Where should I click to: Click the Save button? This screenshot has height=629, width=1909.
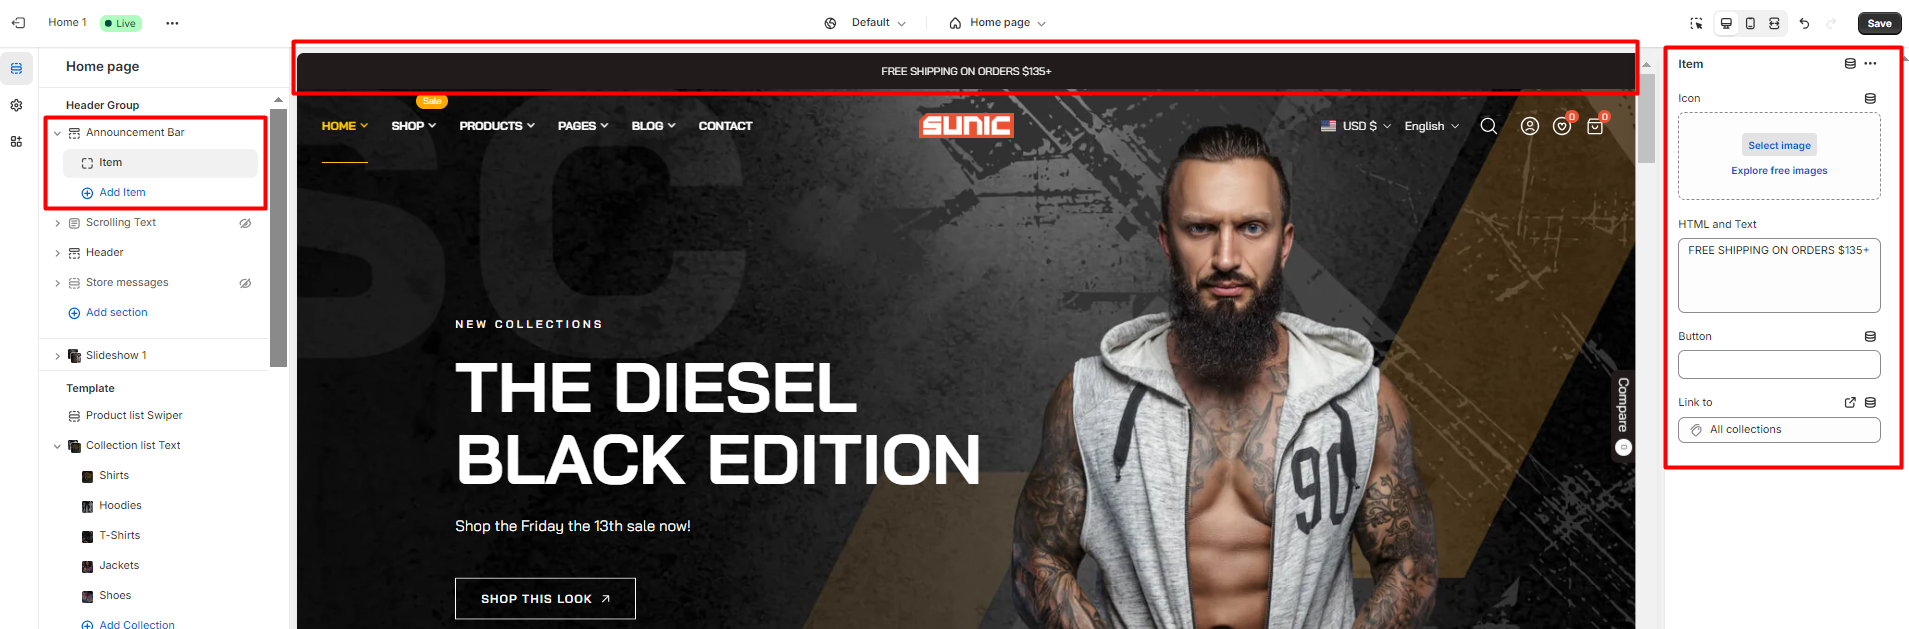(1879, 23)
